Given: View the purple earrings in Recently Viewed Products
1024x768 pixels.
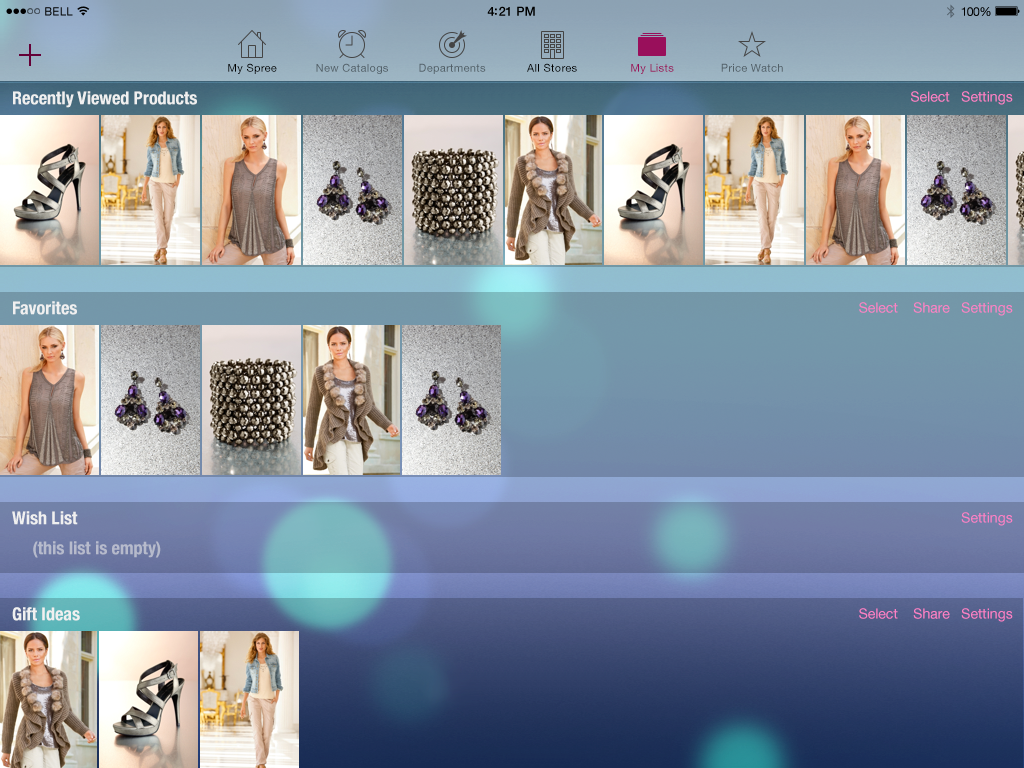Looking at the screenshot, I should pyautogui.click(x=353, y=190).
